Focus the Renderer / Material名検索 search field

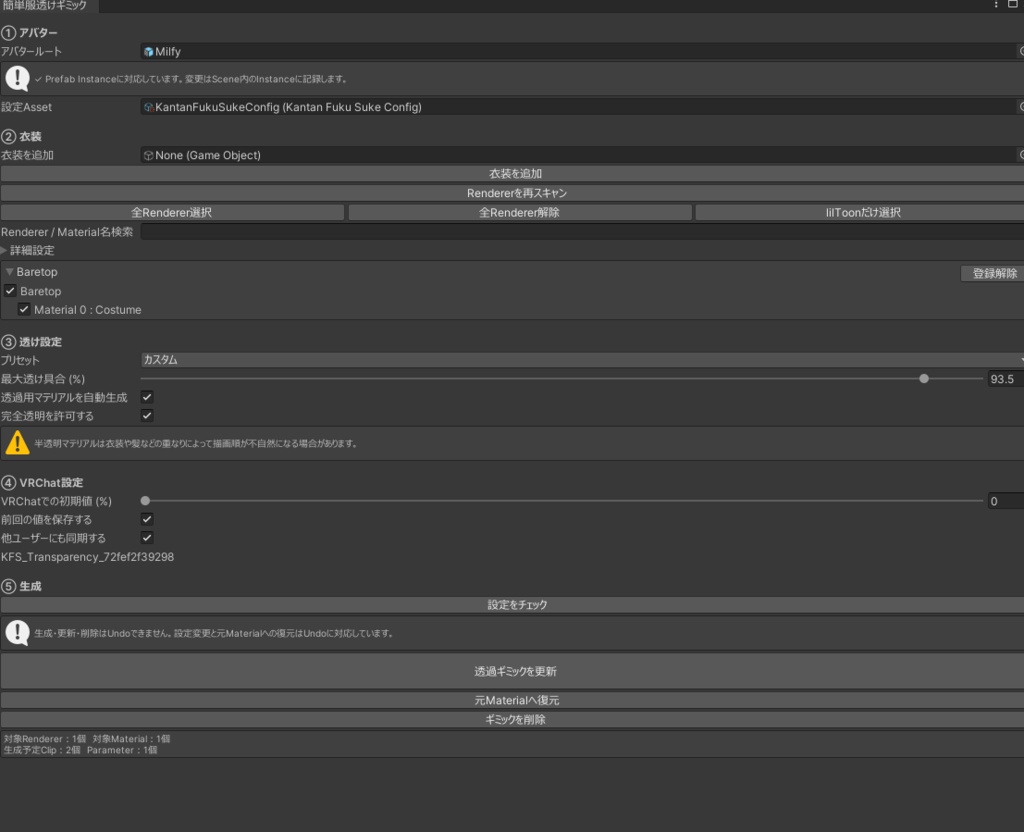coord(582,232)
